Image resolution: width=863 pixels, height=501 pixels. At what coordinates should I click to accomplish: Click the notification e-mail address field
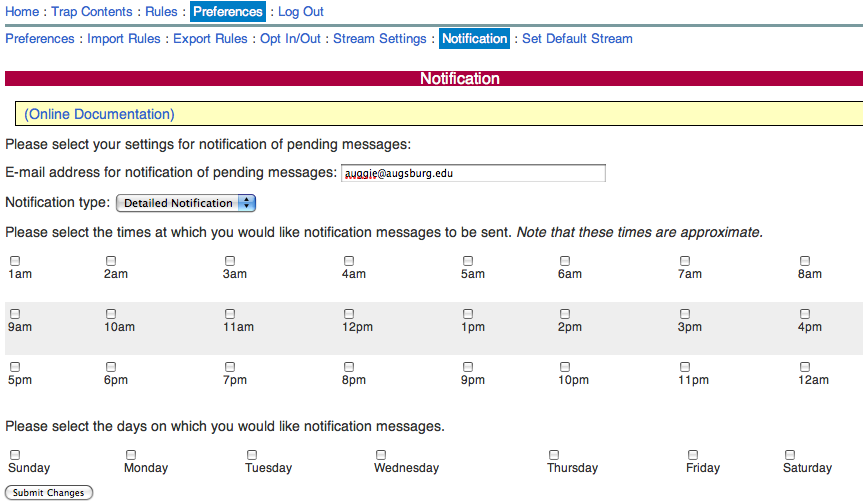[472, 173]
